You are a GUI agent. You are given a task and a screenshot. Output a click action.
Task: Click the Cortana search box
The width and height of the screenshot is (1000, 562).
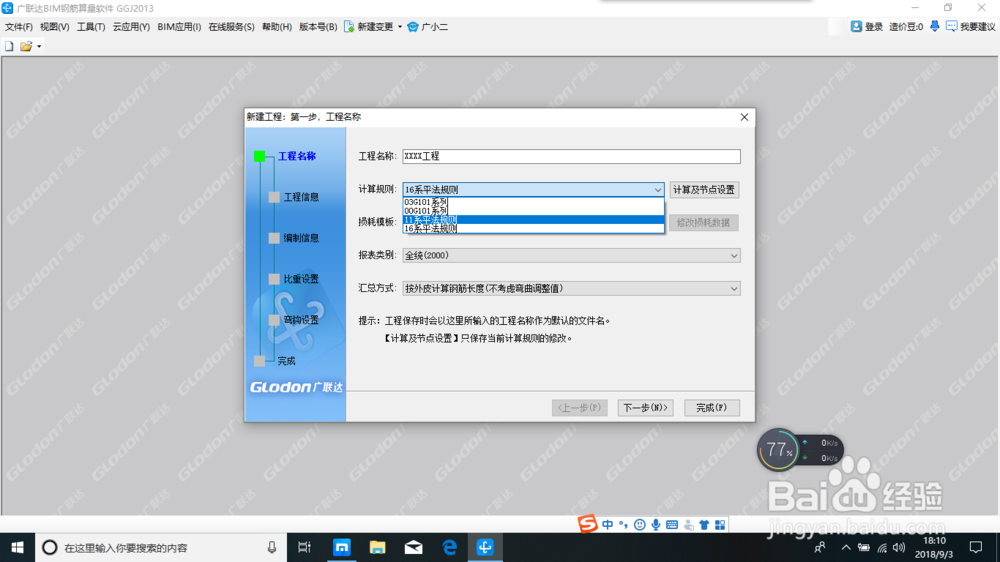[161, 547]
